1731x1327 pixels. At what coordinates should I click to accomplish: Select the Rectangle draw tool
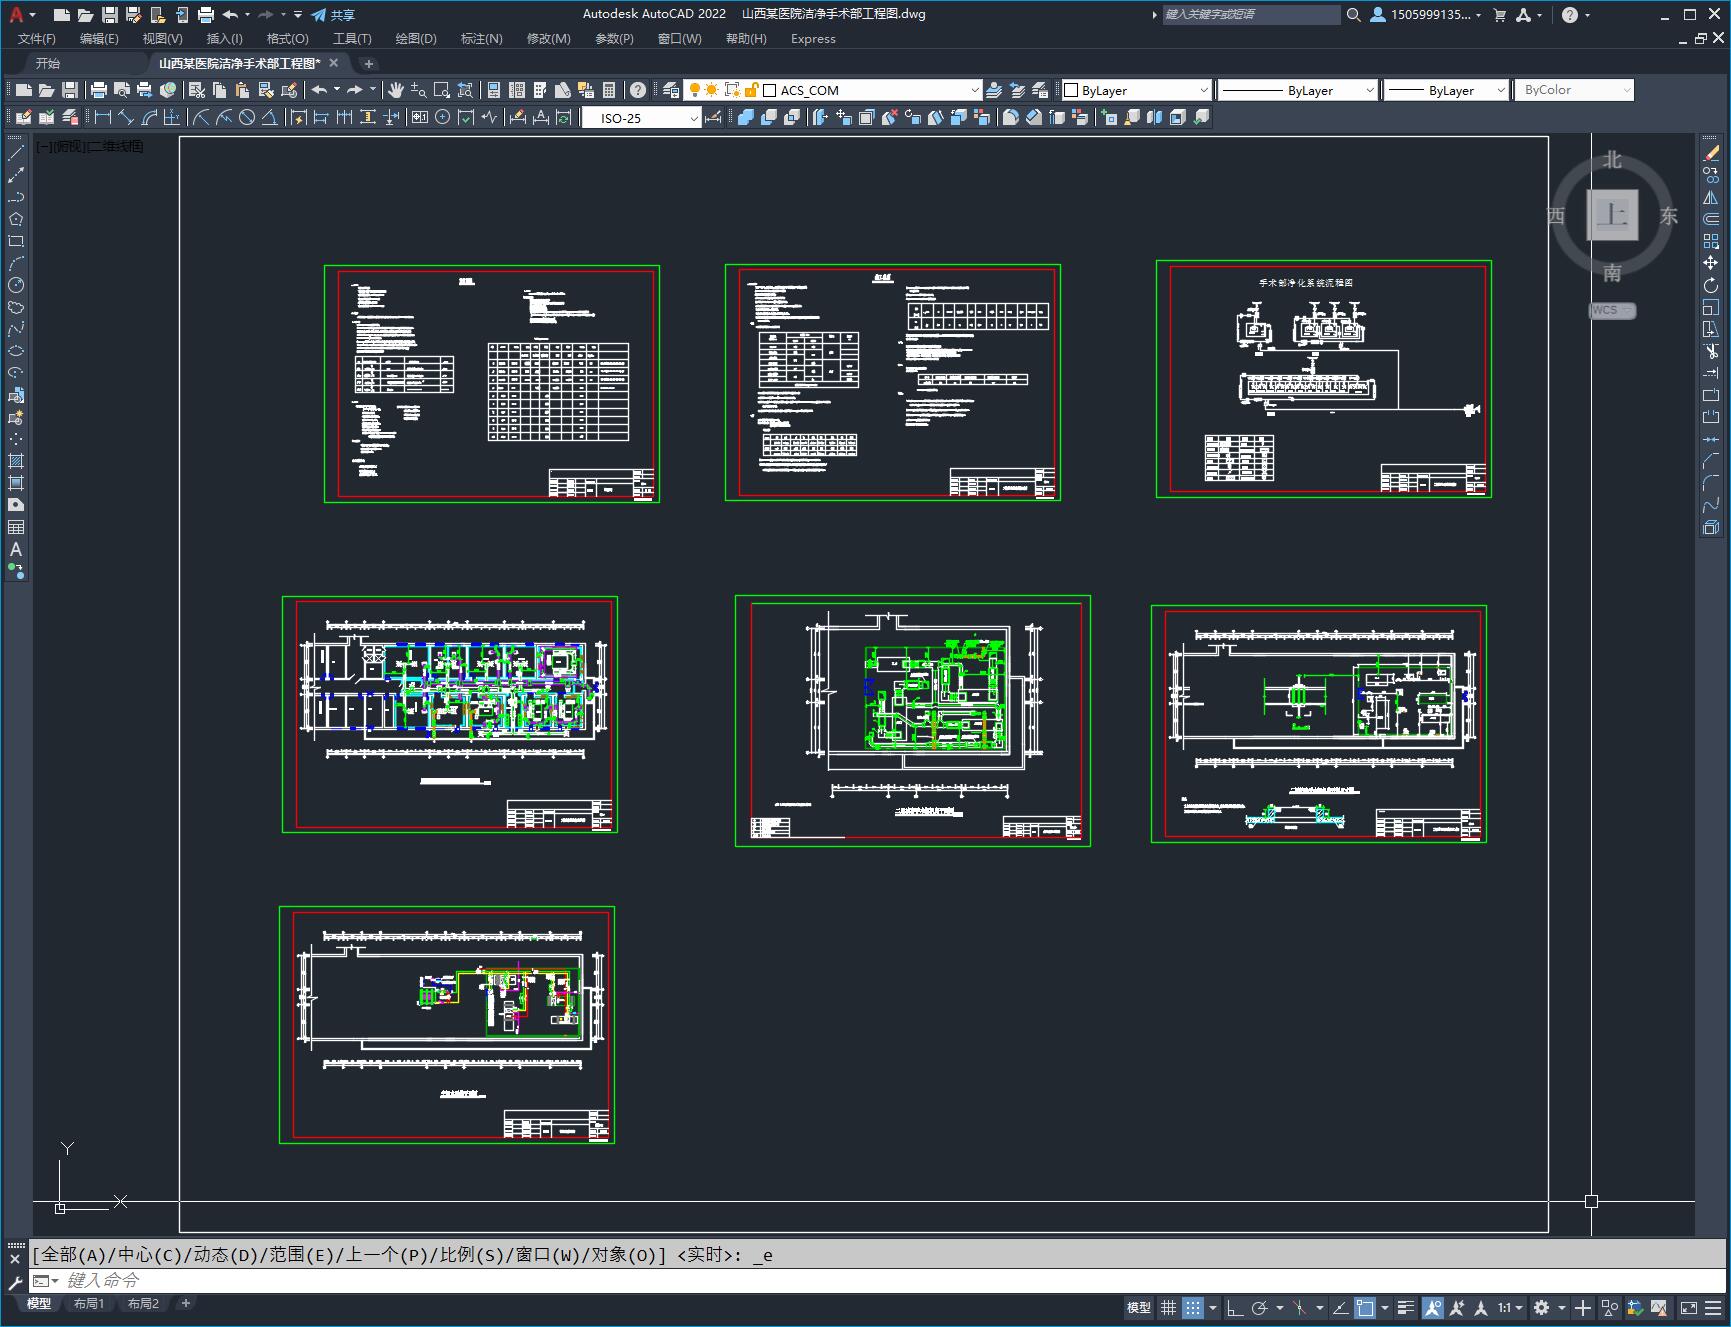[15, 241]
